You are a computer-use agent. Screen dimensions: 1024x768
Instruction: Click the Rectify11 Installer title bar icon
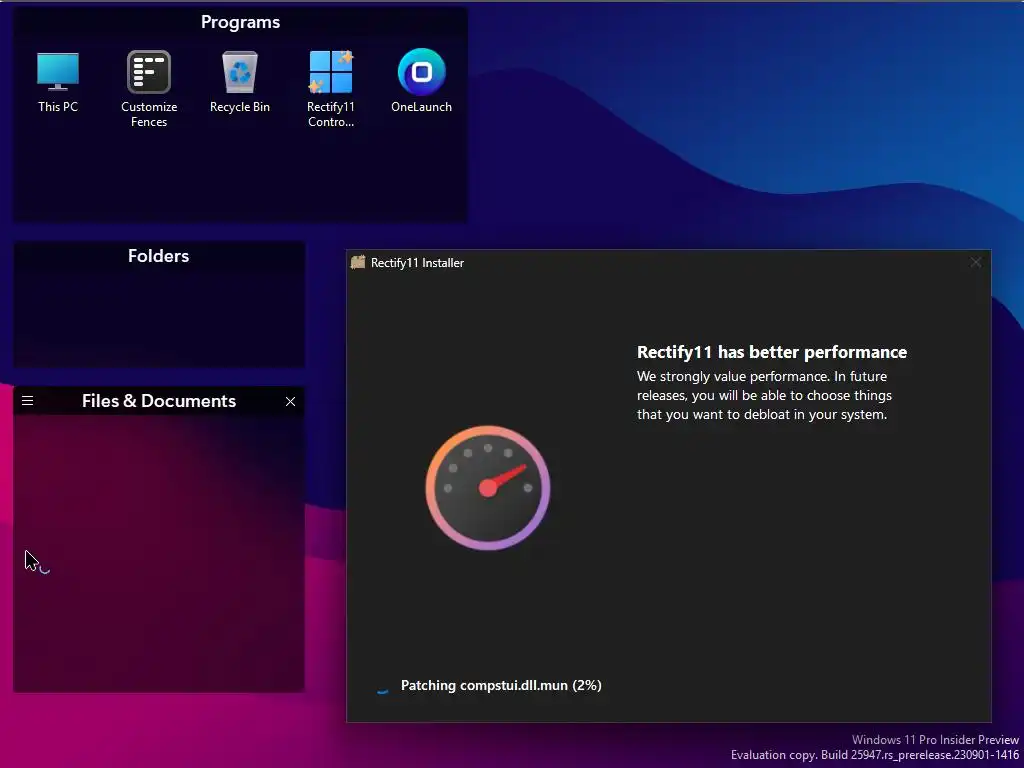point(358,263)
